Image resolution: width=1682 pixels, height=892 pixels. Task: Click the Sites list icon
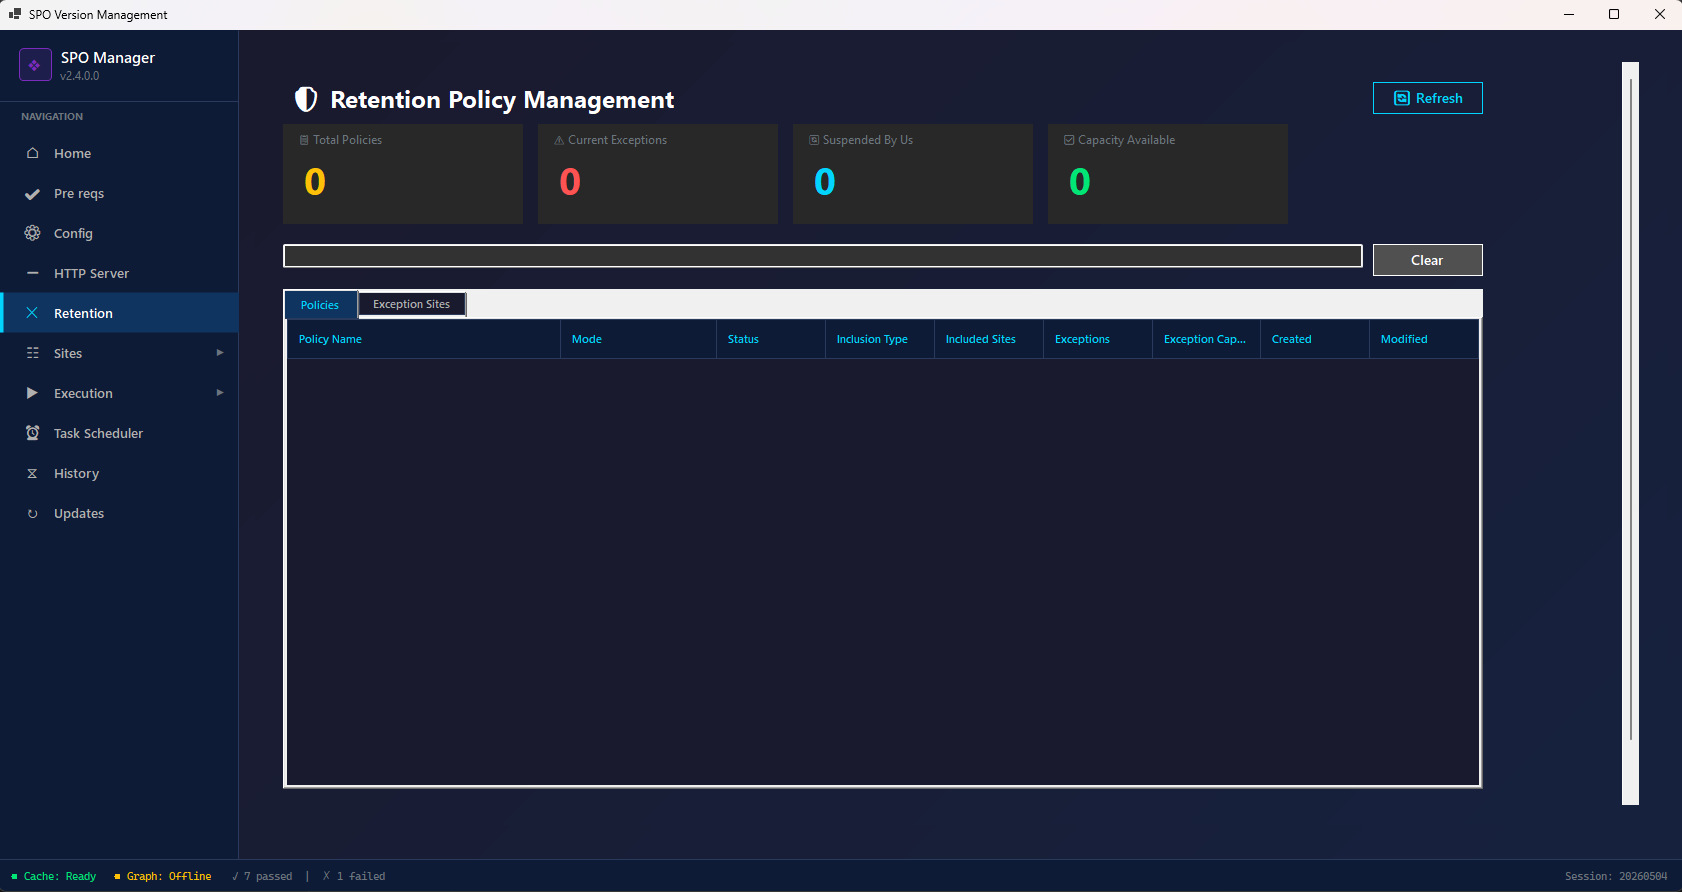click(x=32, y=353)
